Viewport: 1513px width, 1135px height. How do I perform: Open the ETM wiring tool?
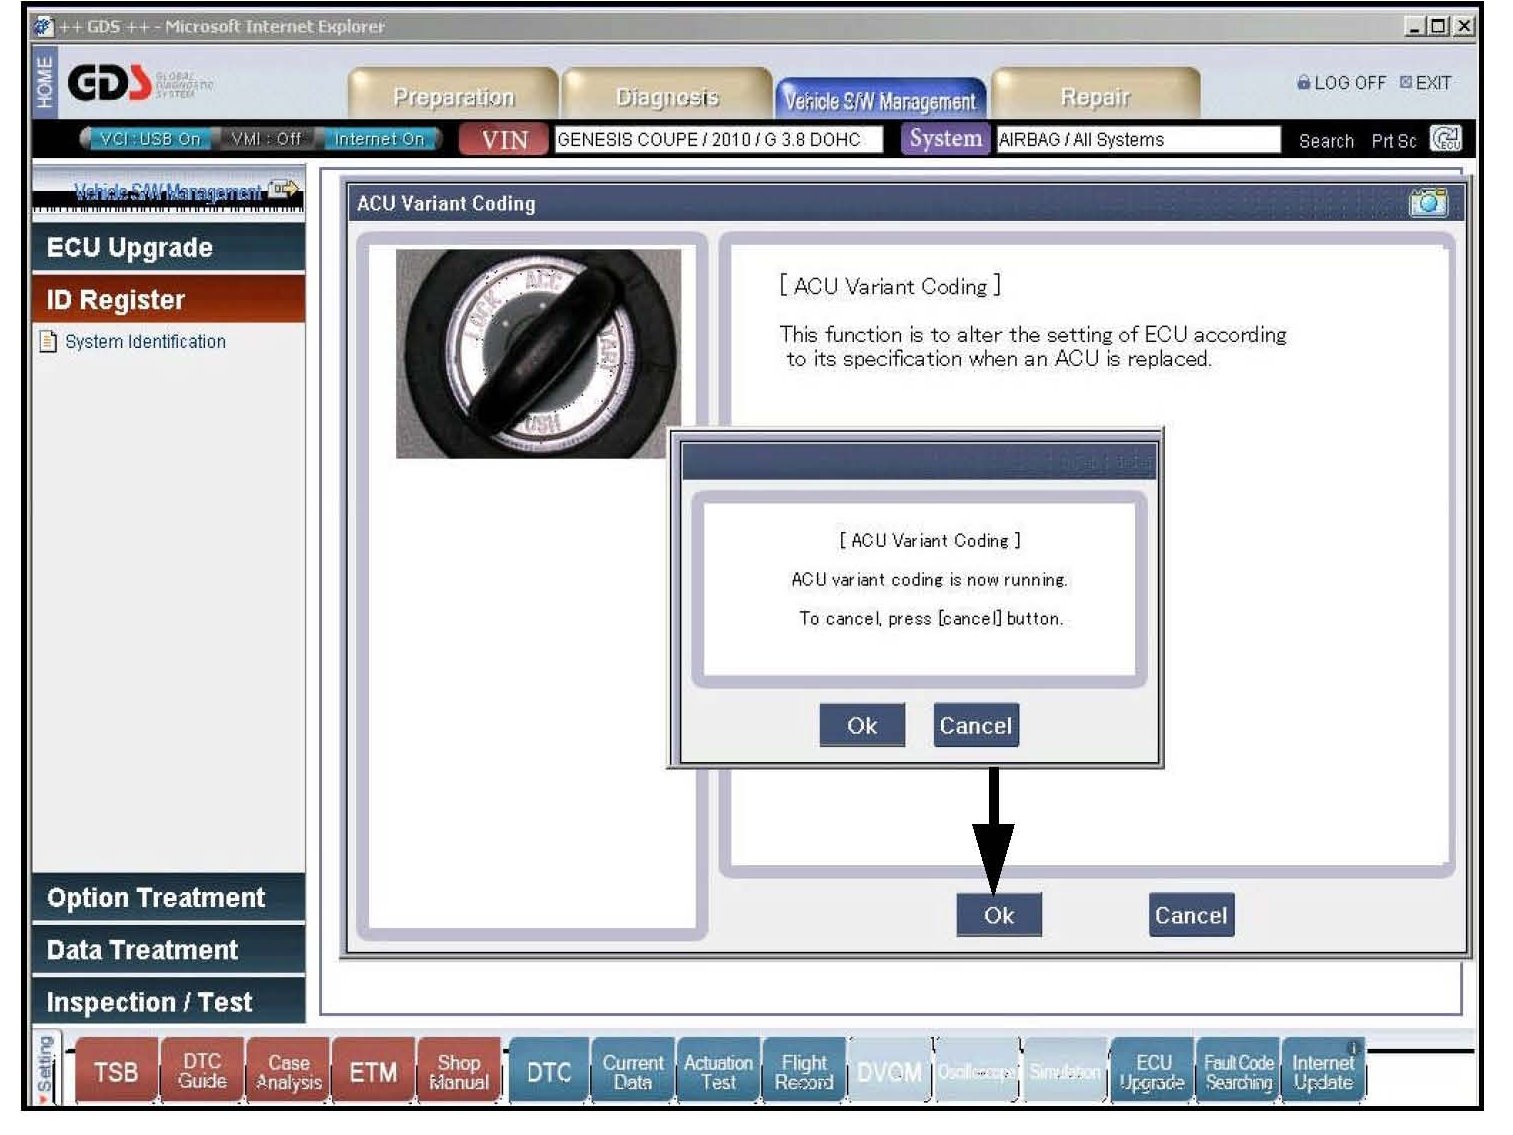coord(373,1072)
